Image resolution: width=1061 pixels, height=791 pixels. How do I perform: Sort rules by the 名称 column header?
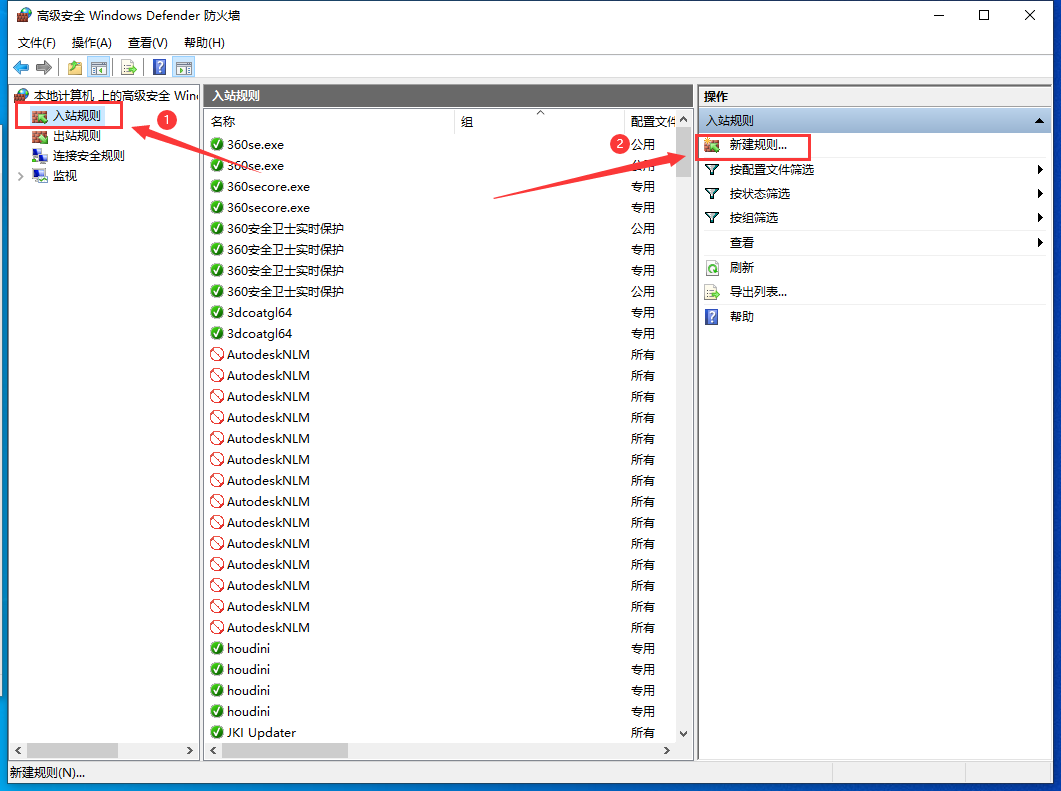pos(329,122)
